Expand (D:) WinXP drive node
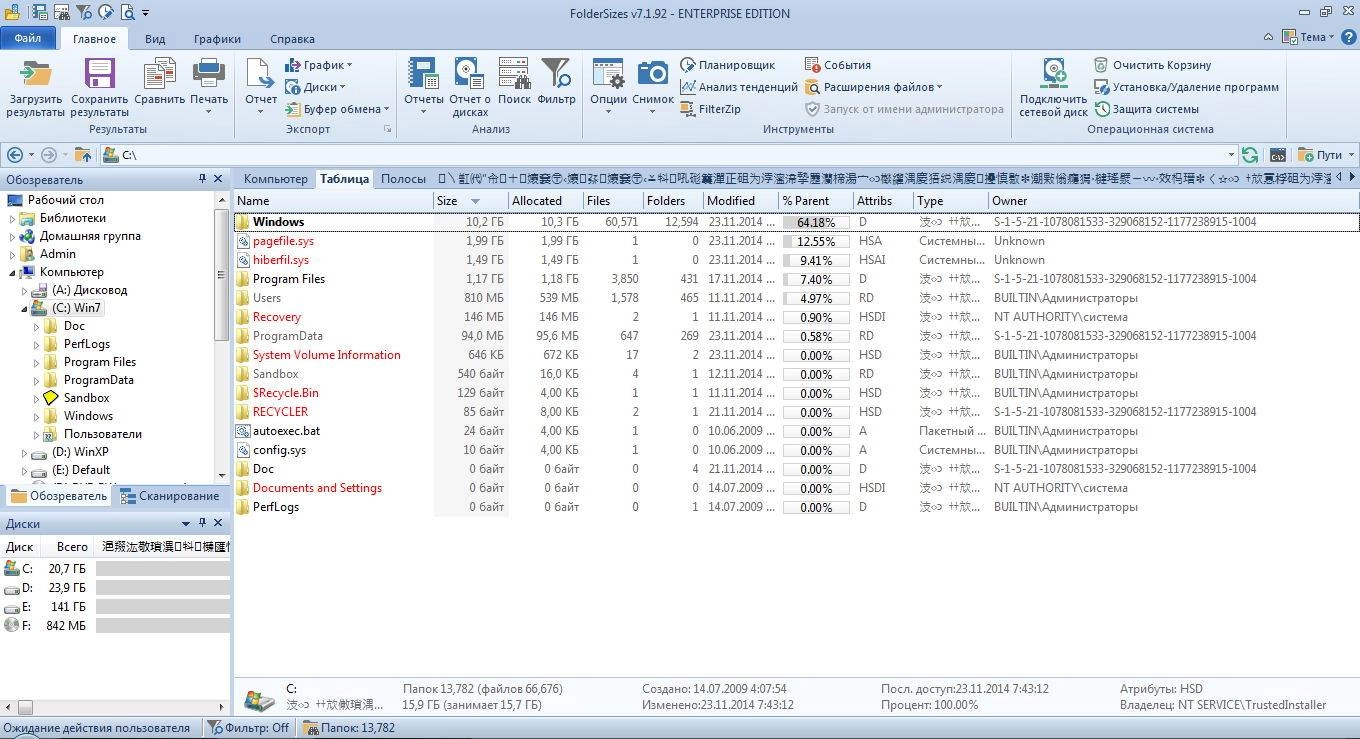The width and height of the screenshot is (1360, 739). [25, 452]
